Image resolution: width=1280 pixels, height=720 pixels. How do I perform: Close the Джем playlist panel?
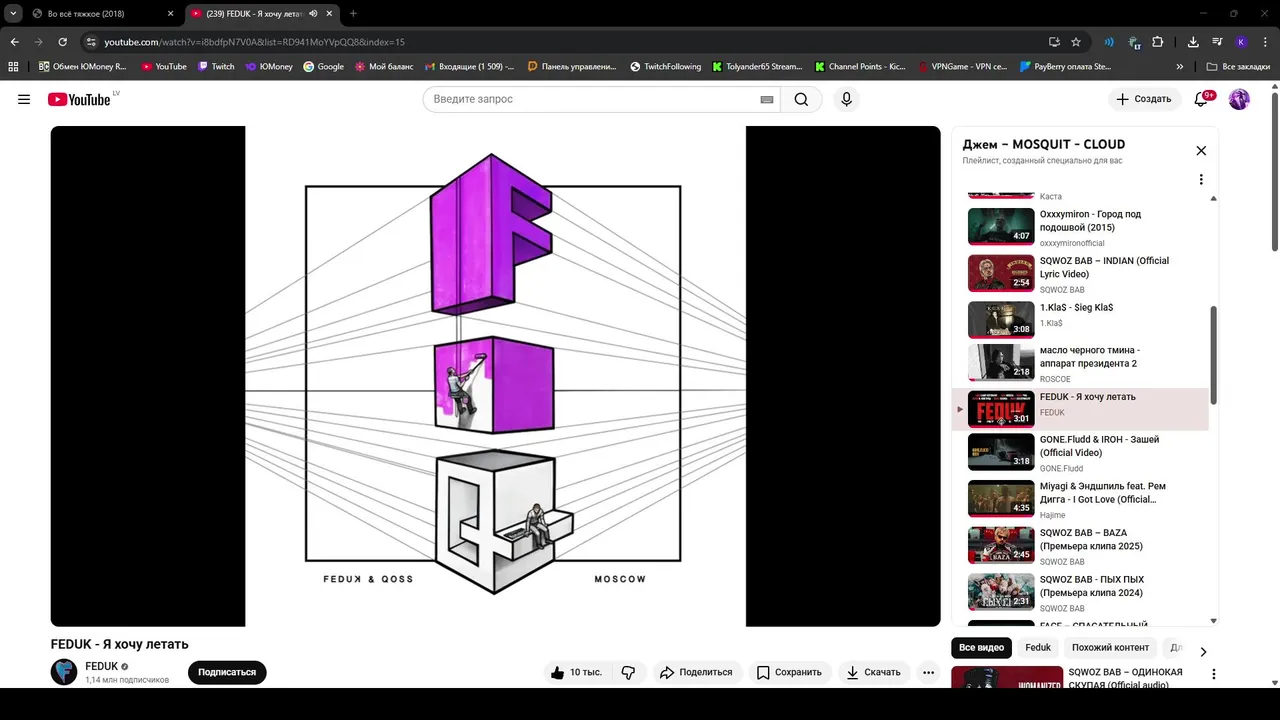[1201, 151]
